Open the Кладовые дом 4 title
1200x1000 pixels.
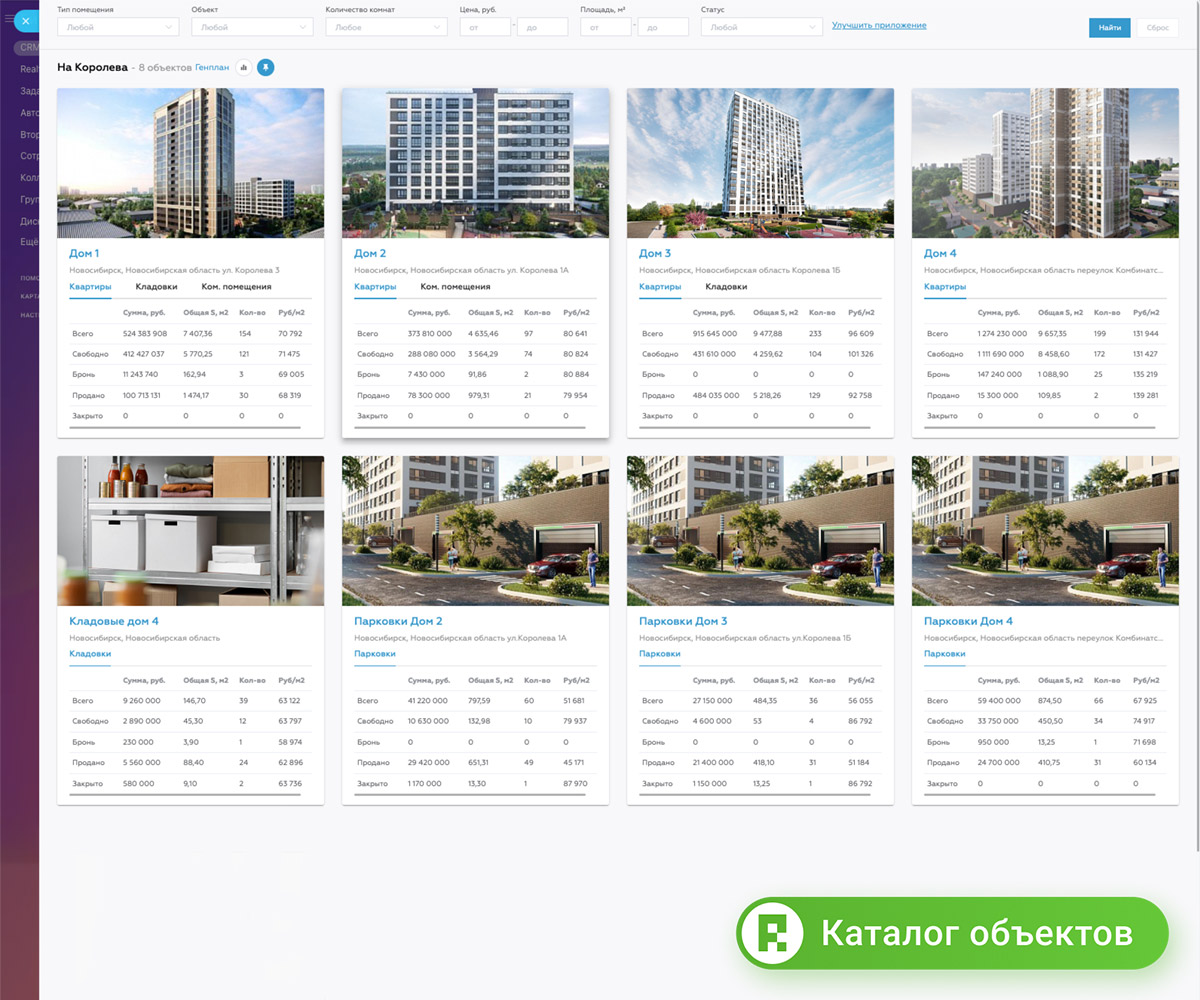pyautogui.click(x=114, y=621)
